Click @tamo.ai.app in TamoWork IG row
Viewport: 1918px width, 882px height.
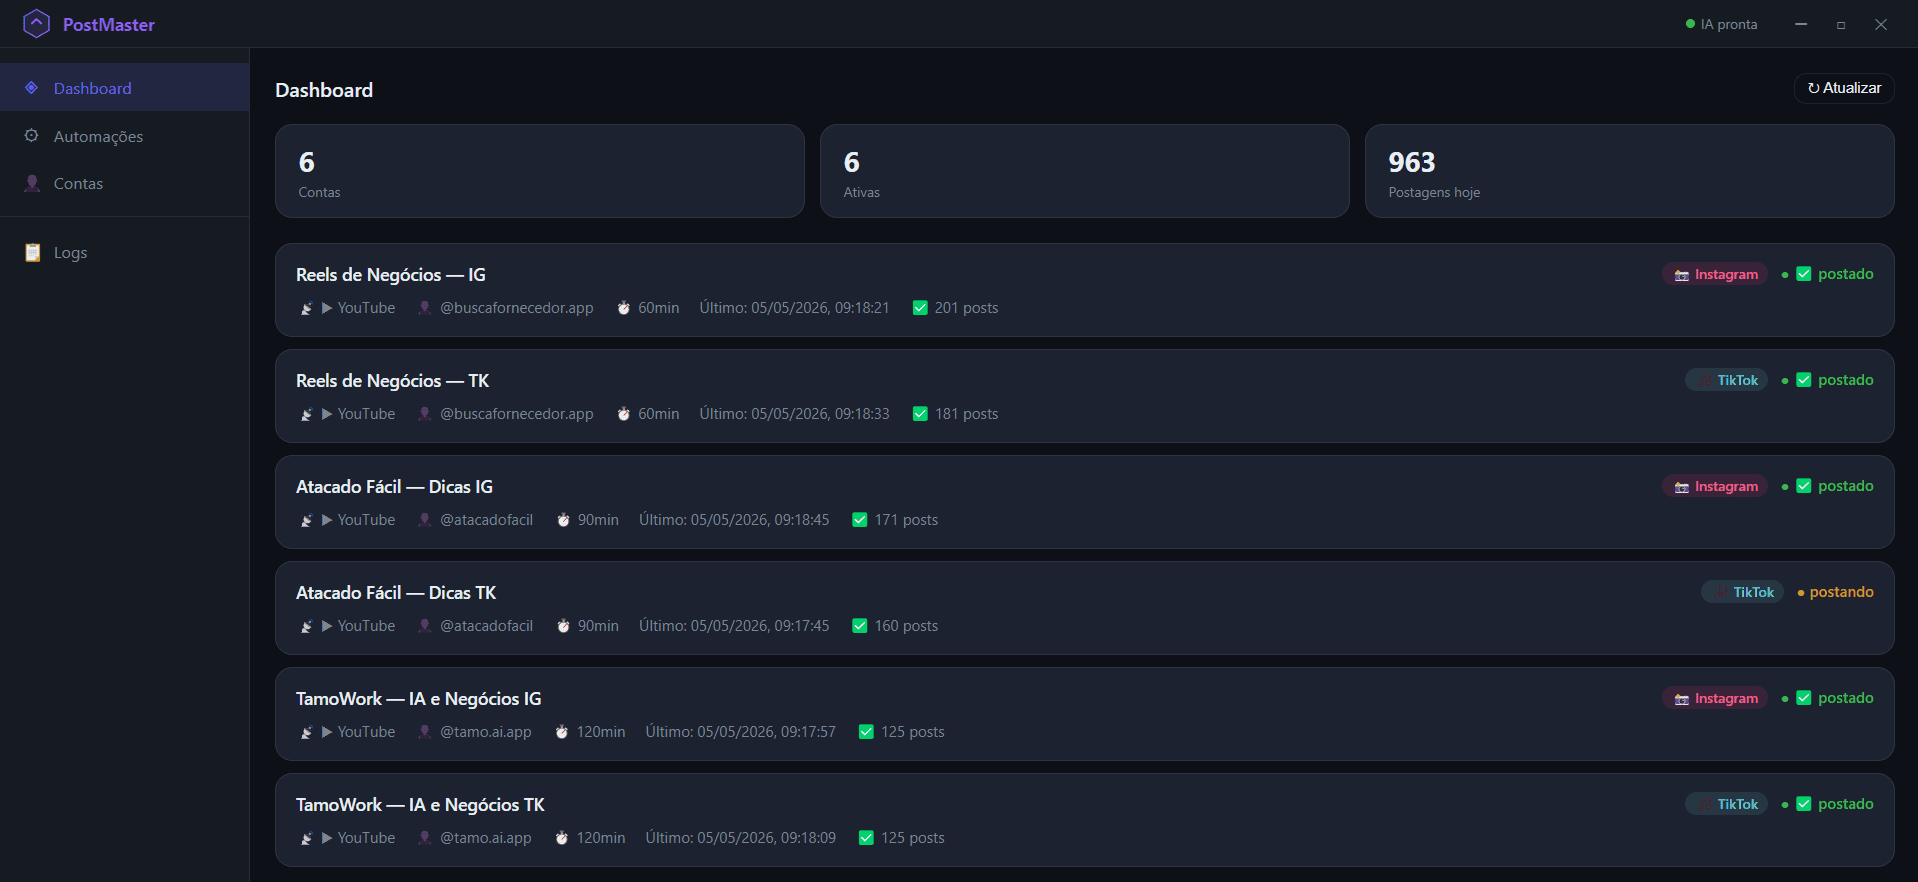pyautogui.click(x=486, y=732)
